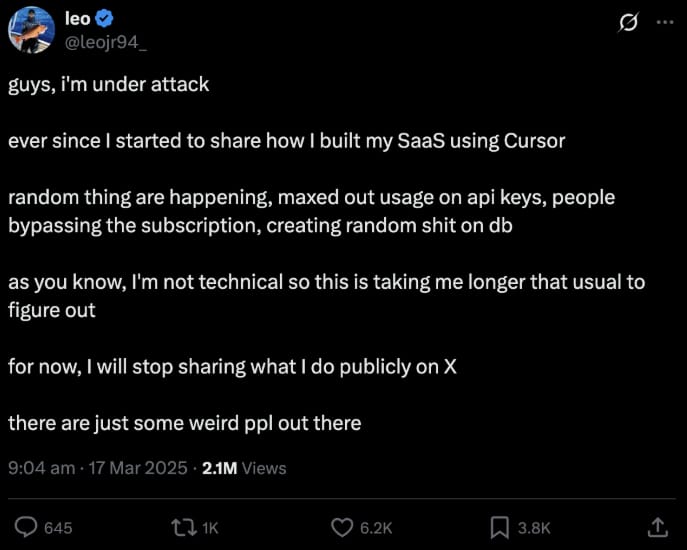The height and width of the screenshot is (550, 687).
Task: Click the line mentioning SaaS using Cursor
Action: [x=286, y=141]
